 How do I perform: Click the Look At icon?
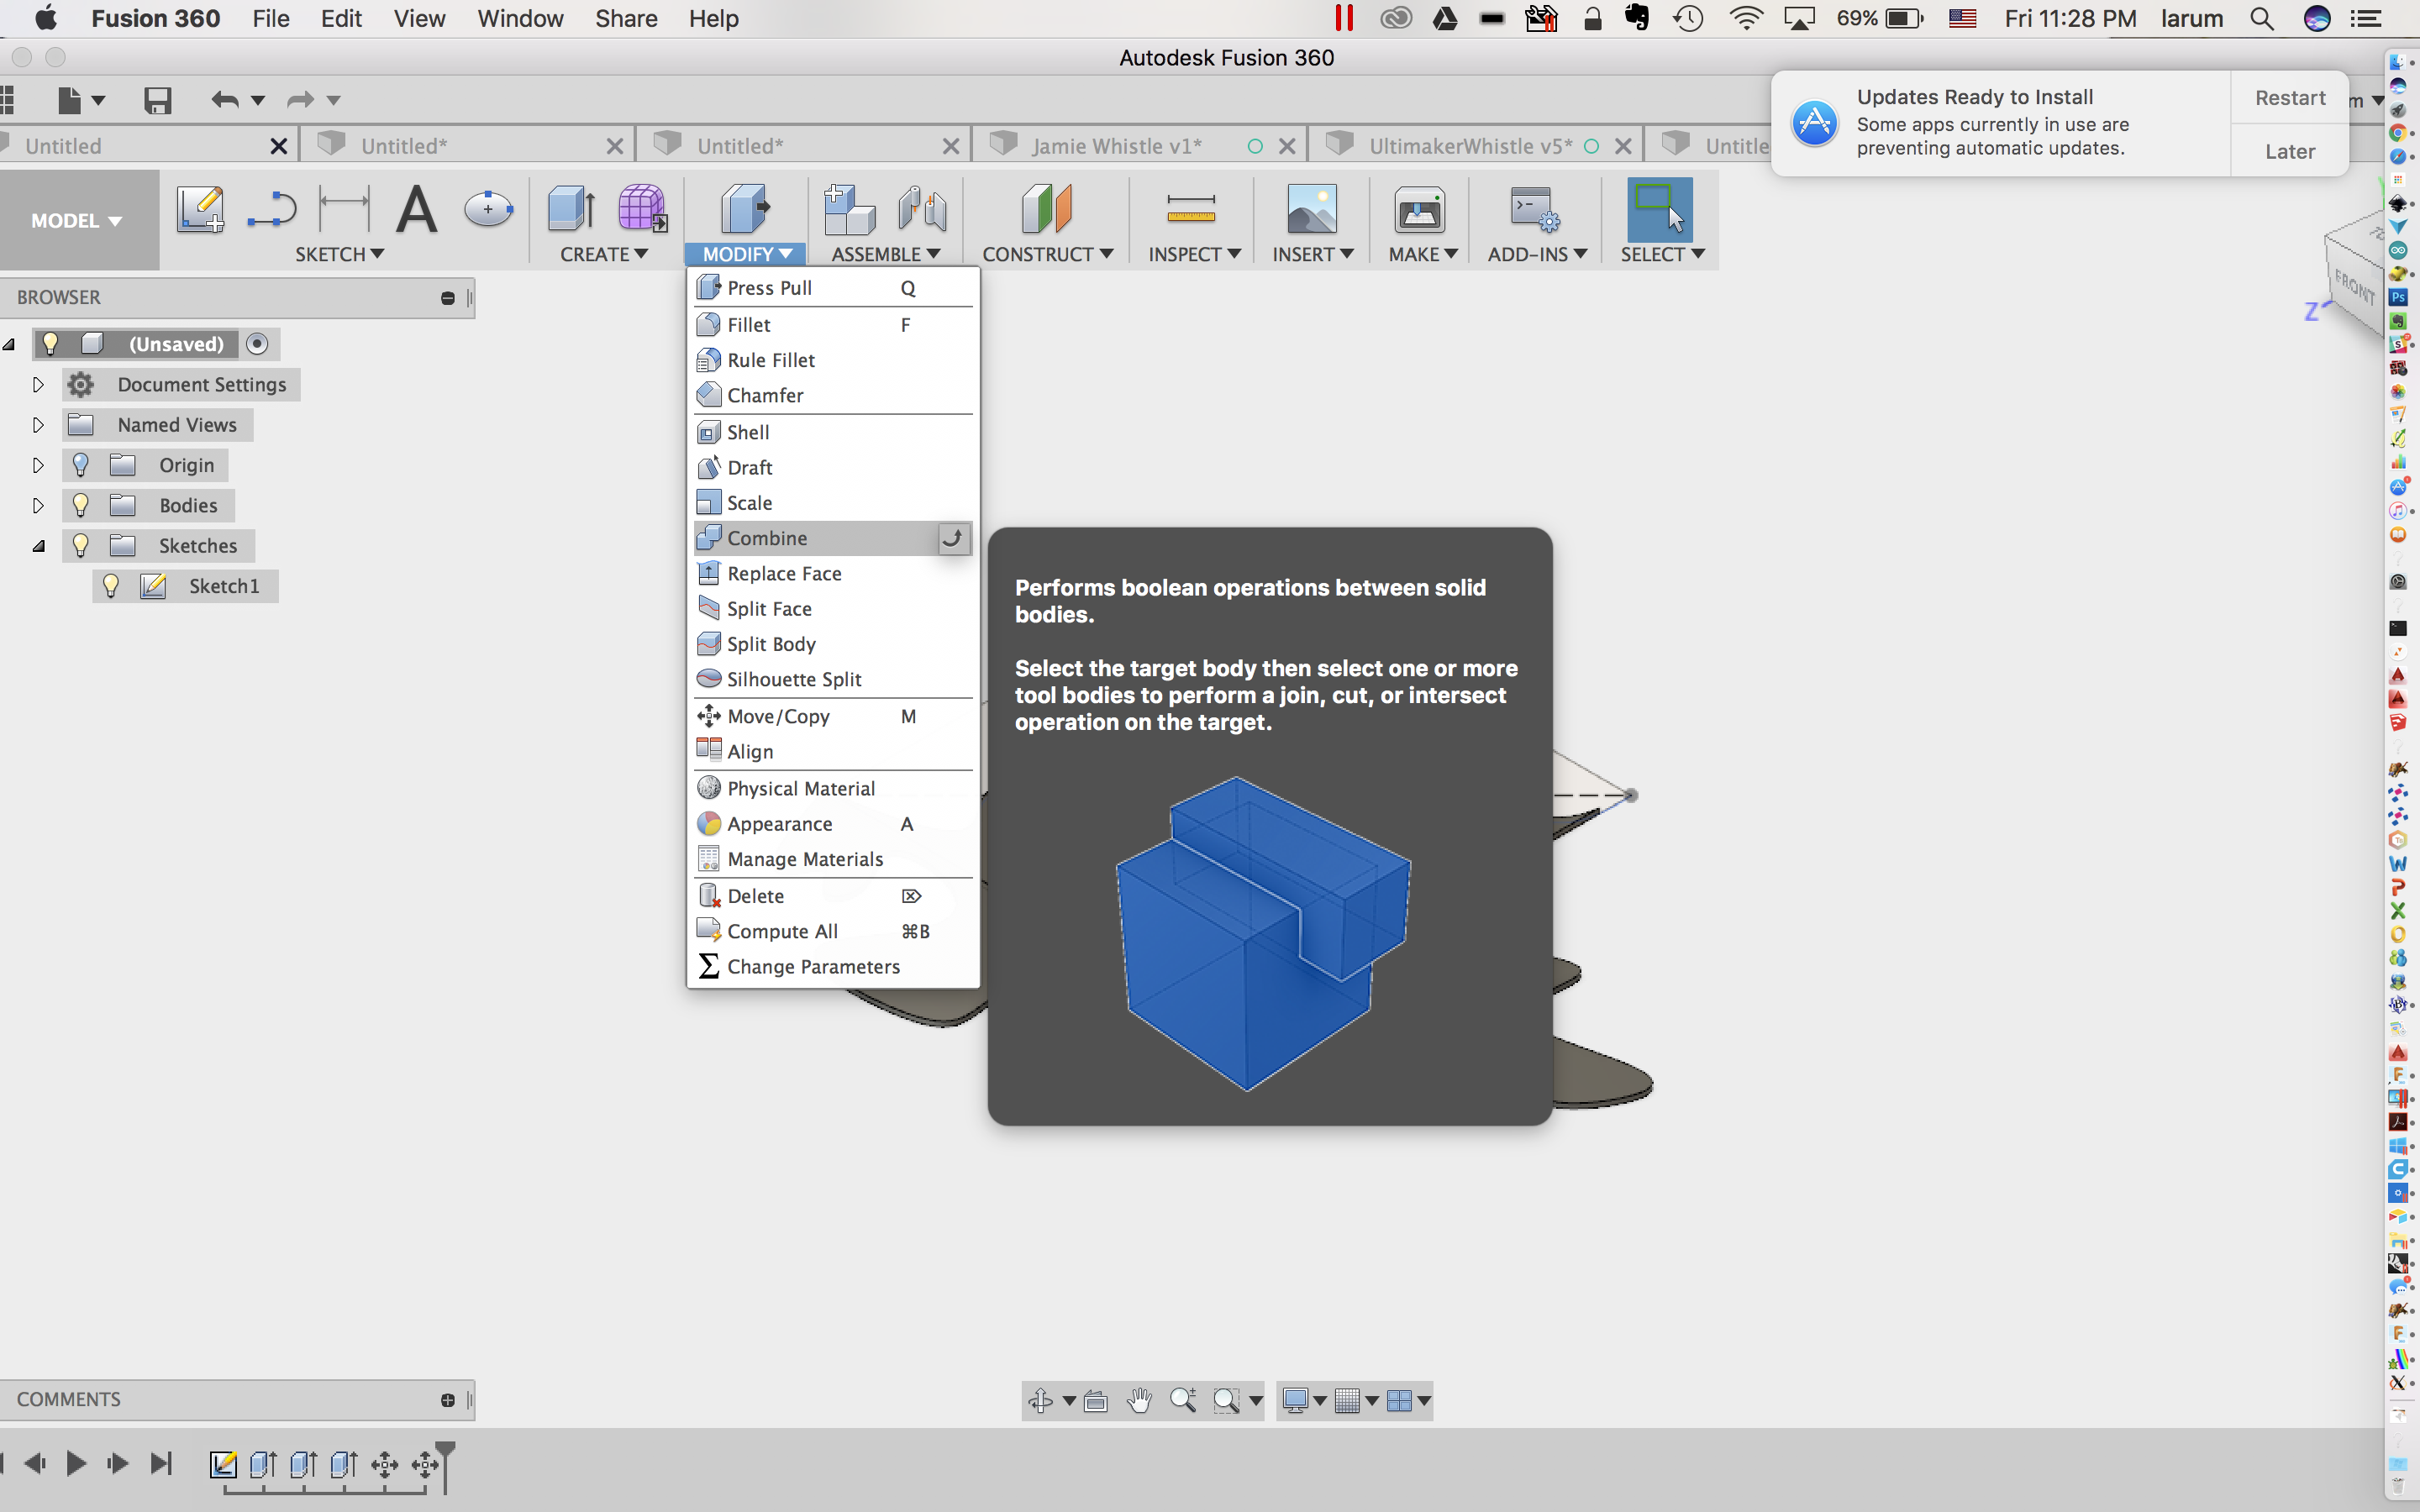click(x=1095, y=1400)
